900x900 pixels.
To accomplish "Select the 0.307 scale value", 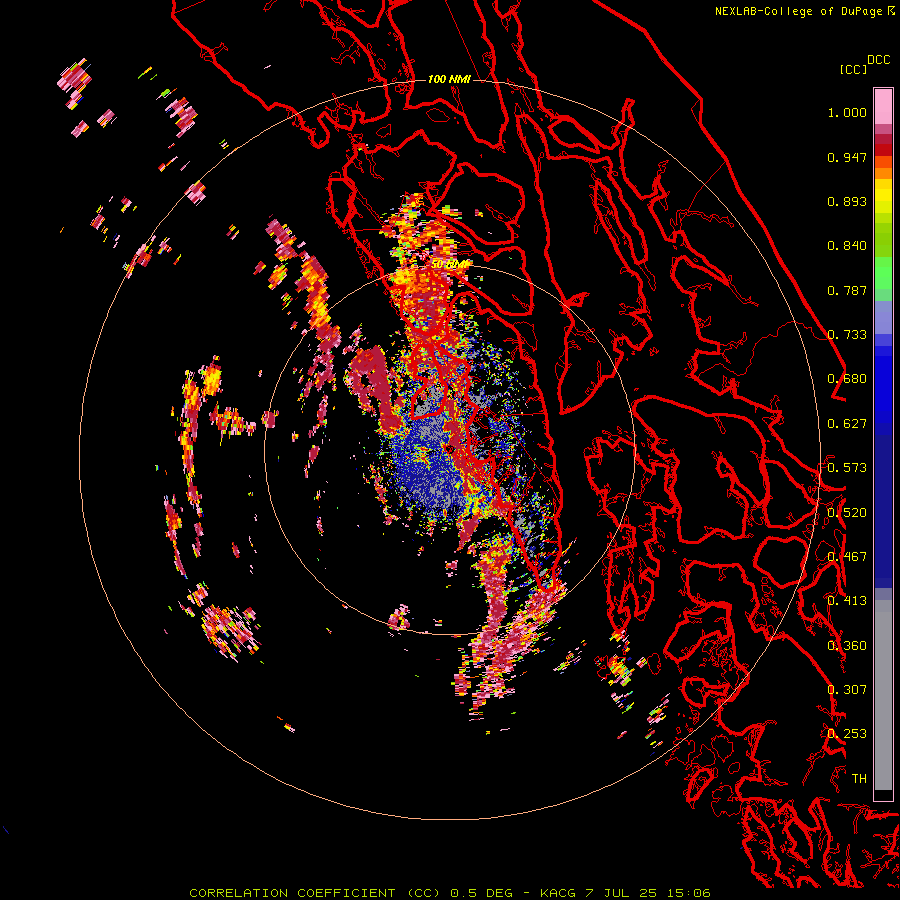I will [x=847, y=689].
